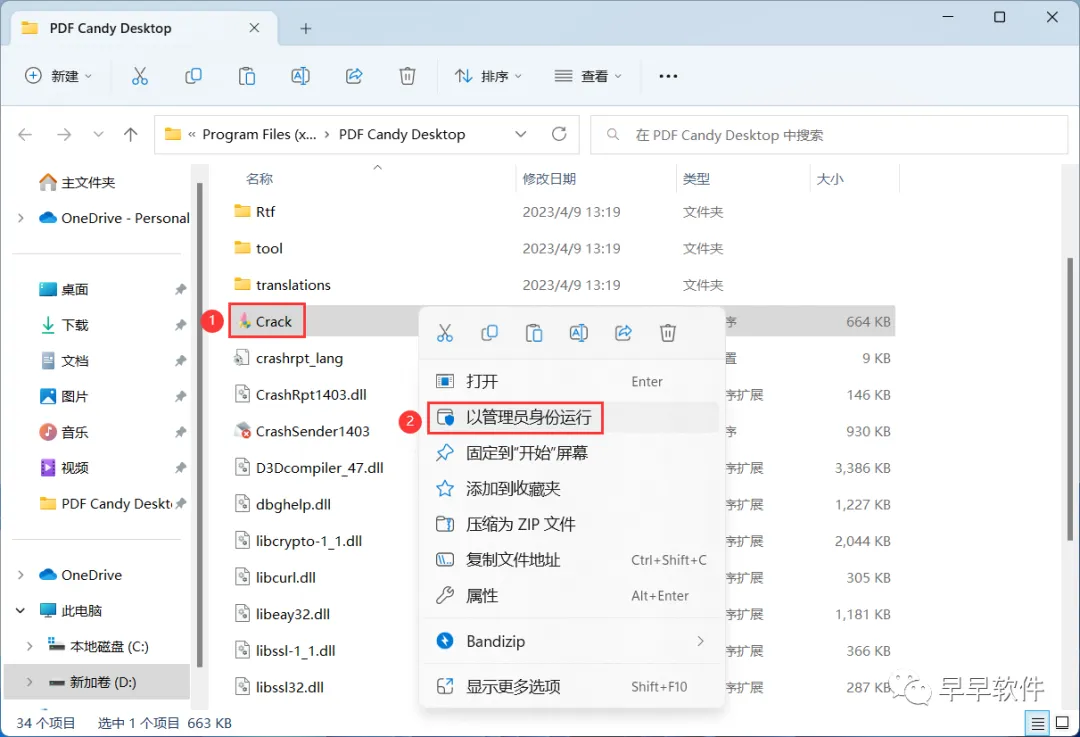1080x737 pixels.
Task: Expand OneDrive - Personal in sidebar
Action: (x=21, y=218)
